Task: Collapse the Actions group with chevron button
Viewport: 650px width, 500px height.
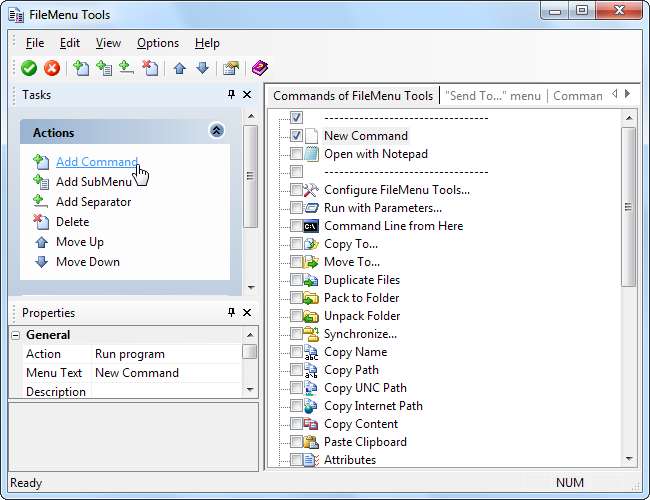Action: pyautogui.click(x=216, y=131)
